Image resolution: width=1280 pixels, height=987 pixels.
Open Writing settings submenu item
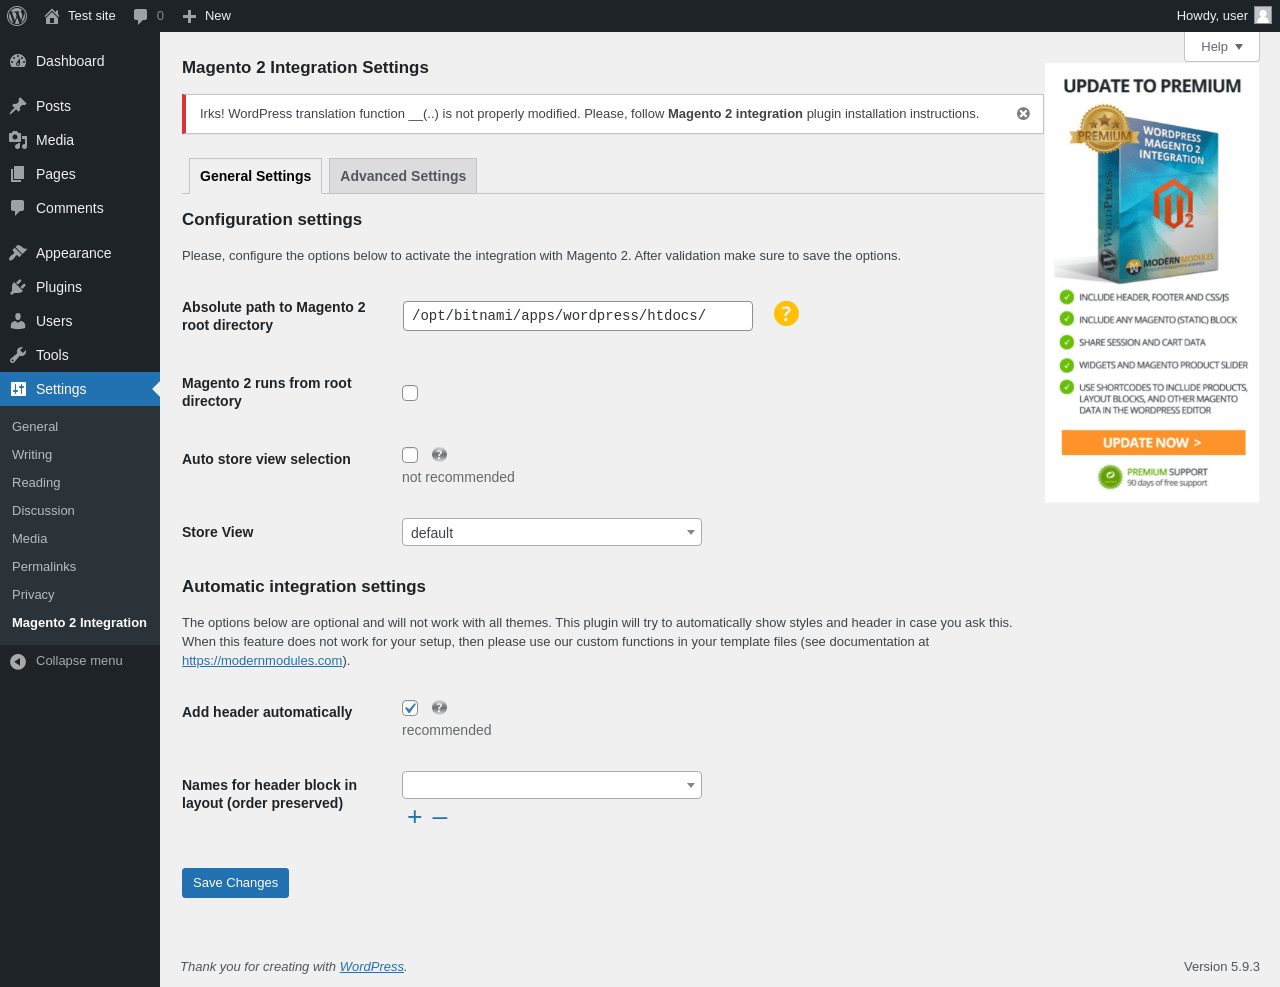[x=32, y=455]
